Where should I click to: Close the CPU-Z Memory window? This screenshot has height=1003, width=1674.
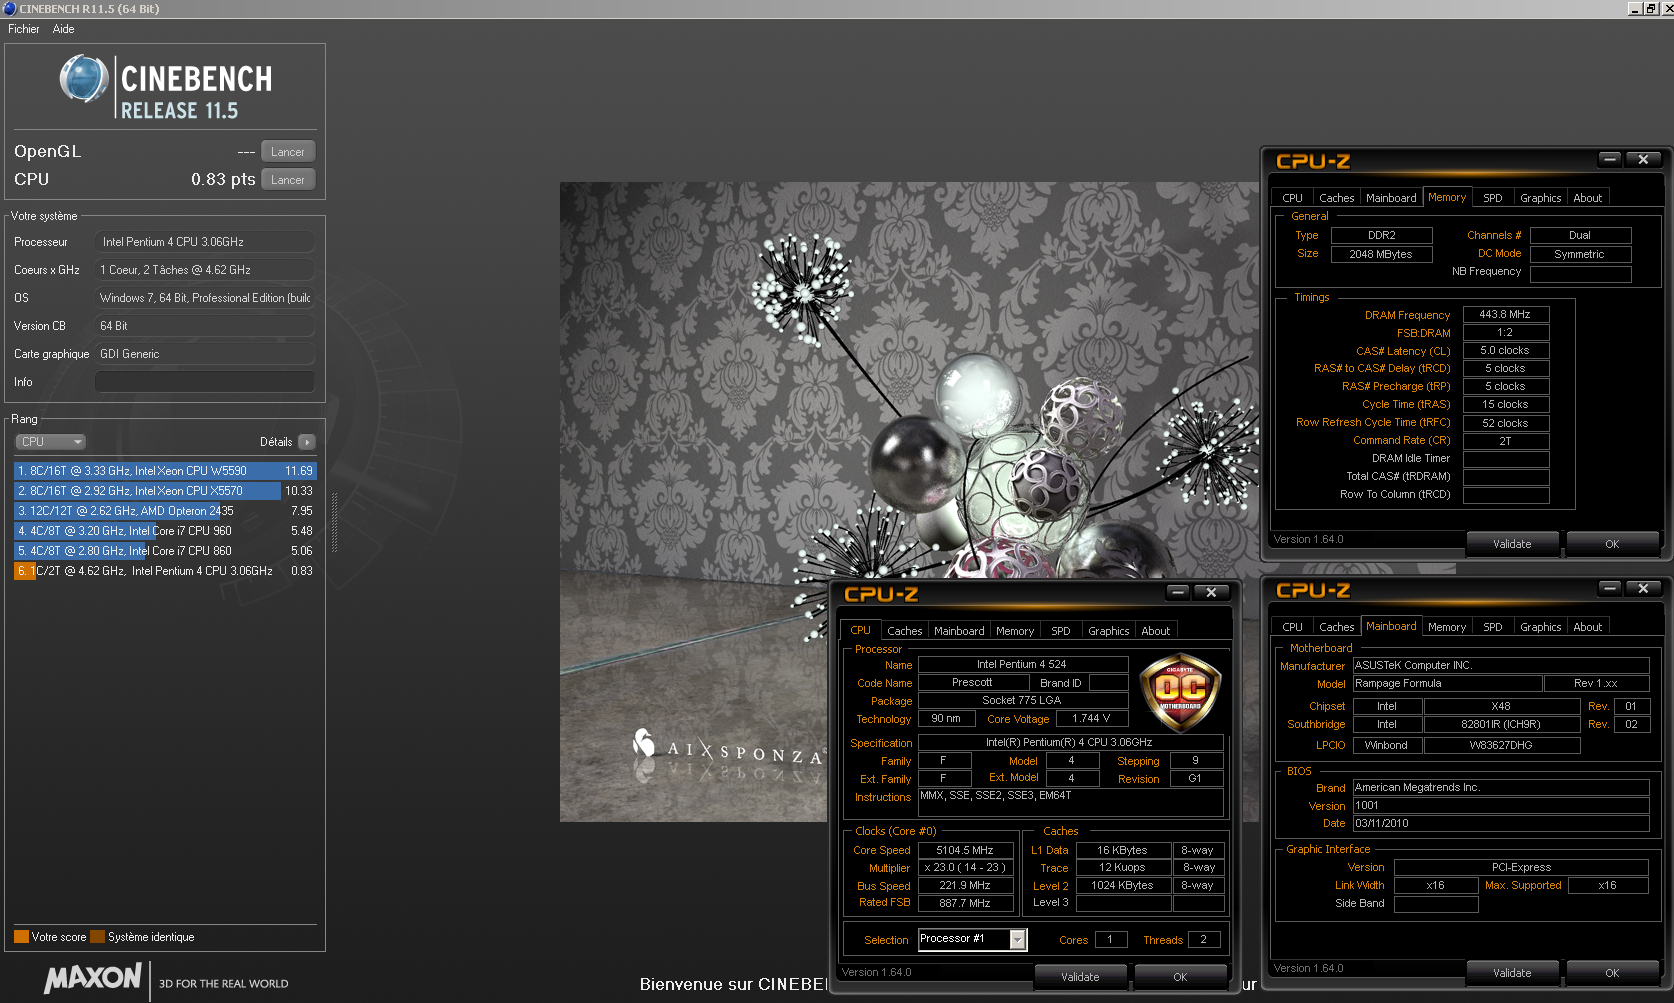(x=1643, y=159)
